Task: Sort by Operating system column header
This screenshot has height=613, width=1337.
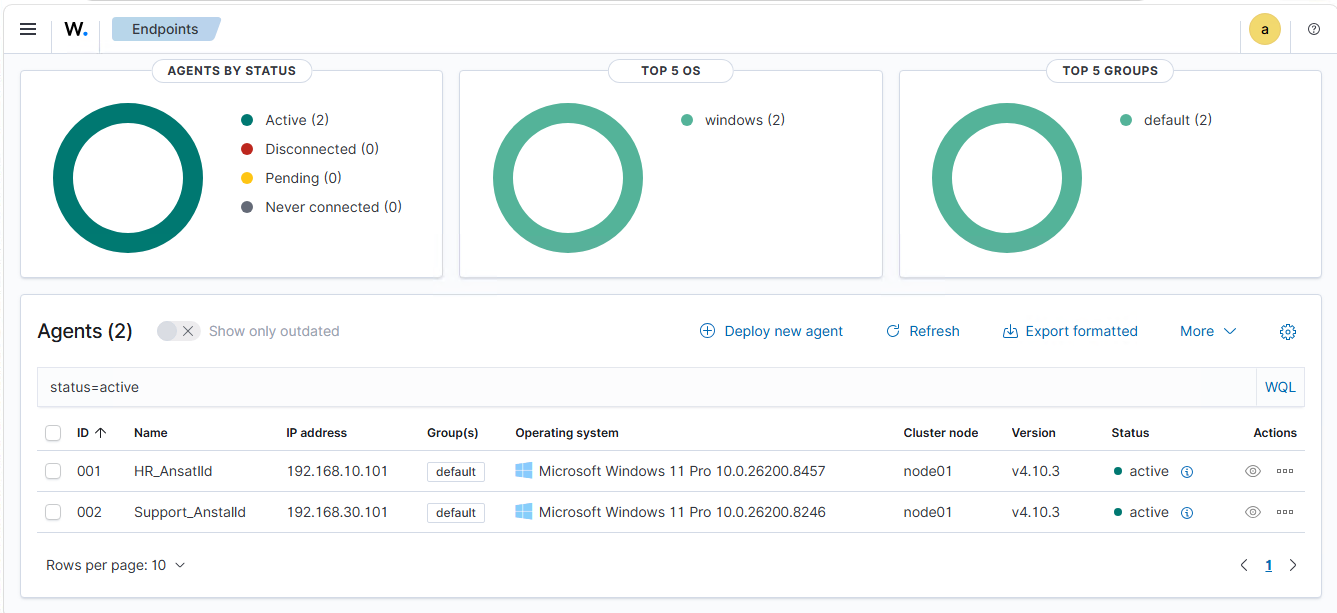Action: pyautogui.click(x=567, y=433)
